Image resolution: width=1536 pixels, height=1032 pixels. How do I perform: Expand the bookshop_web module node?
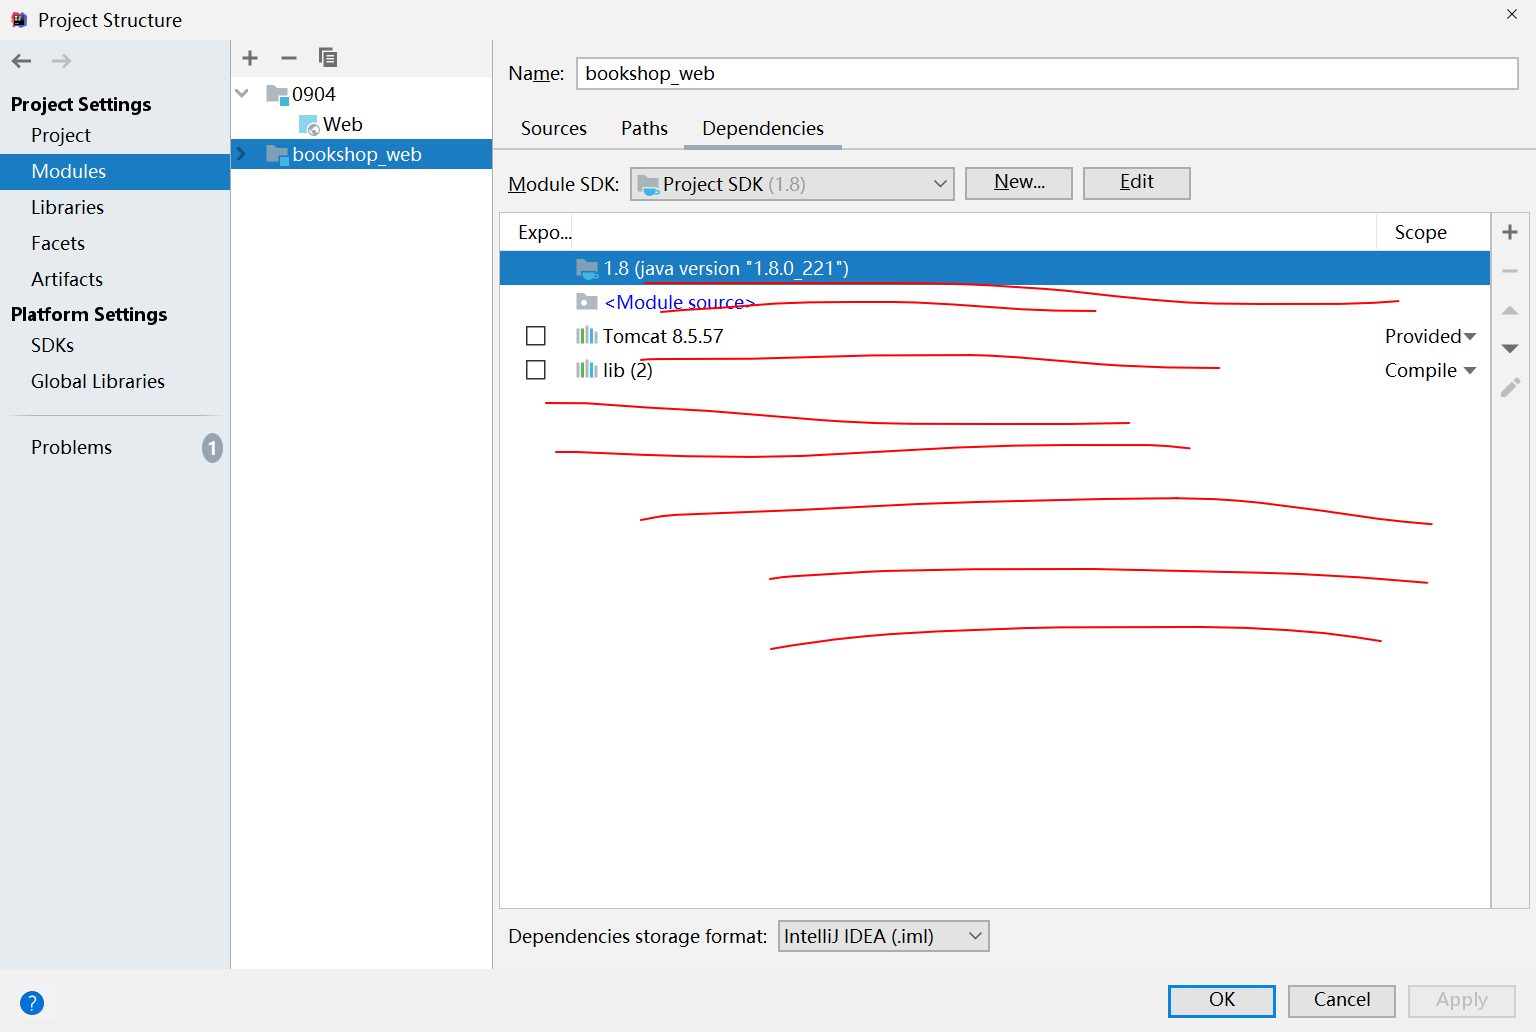241,153
